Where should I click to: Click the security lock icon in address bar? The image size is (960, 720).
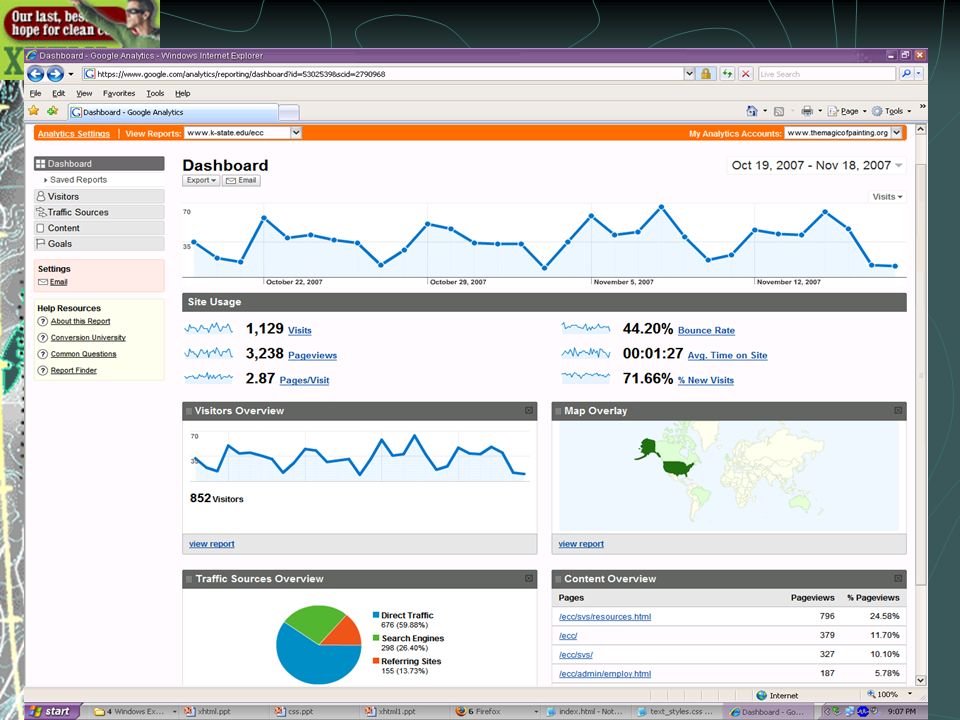[x=706, y=74]
